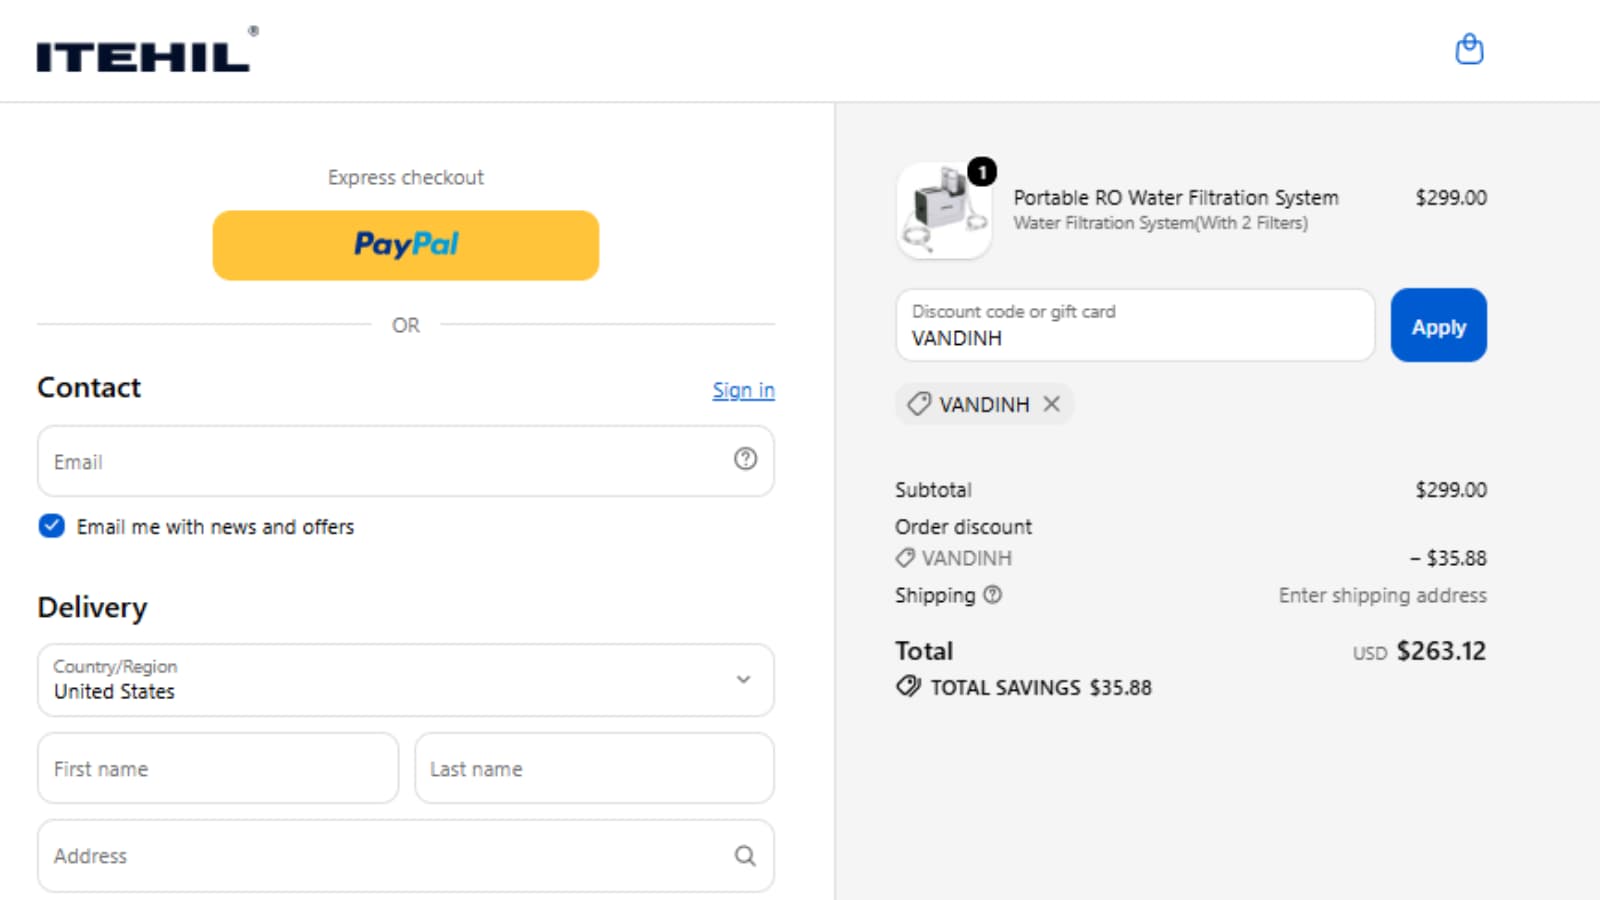Click the email help question mark icon
This screenshot has height=900, width=1600.
click(x=745, y=459)
